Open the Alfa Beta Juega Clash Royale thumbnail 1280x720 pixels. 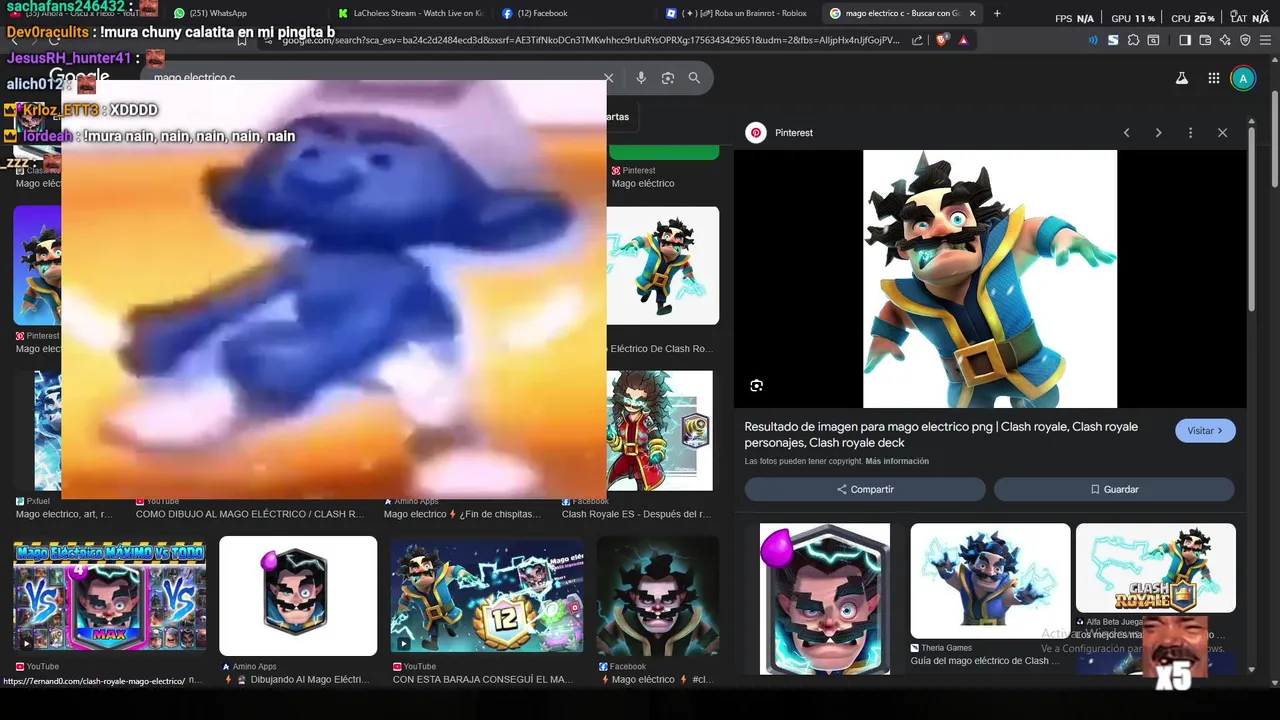[x=1156, y=568]
